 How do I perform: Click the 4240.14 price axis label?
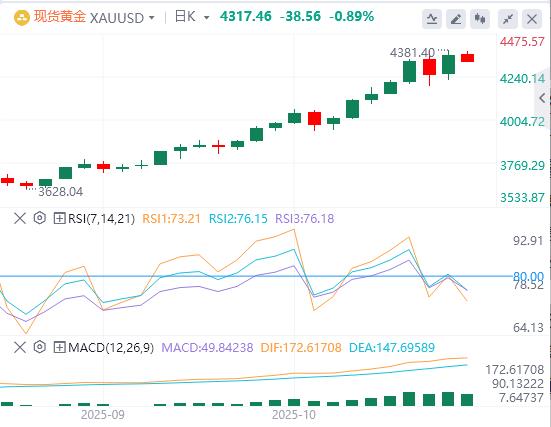pos(522,79)
